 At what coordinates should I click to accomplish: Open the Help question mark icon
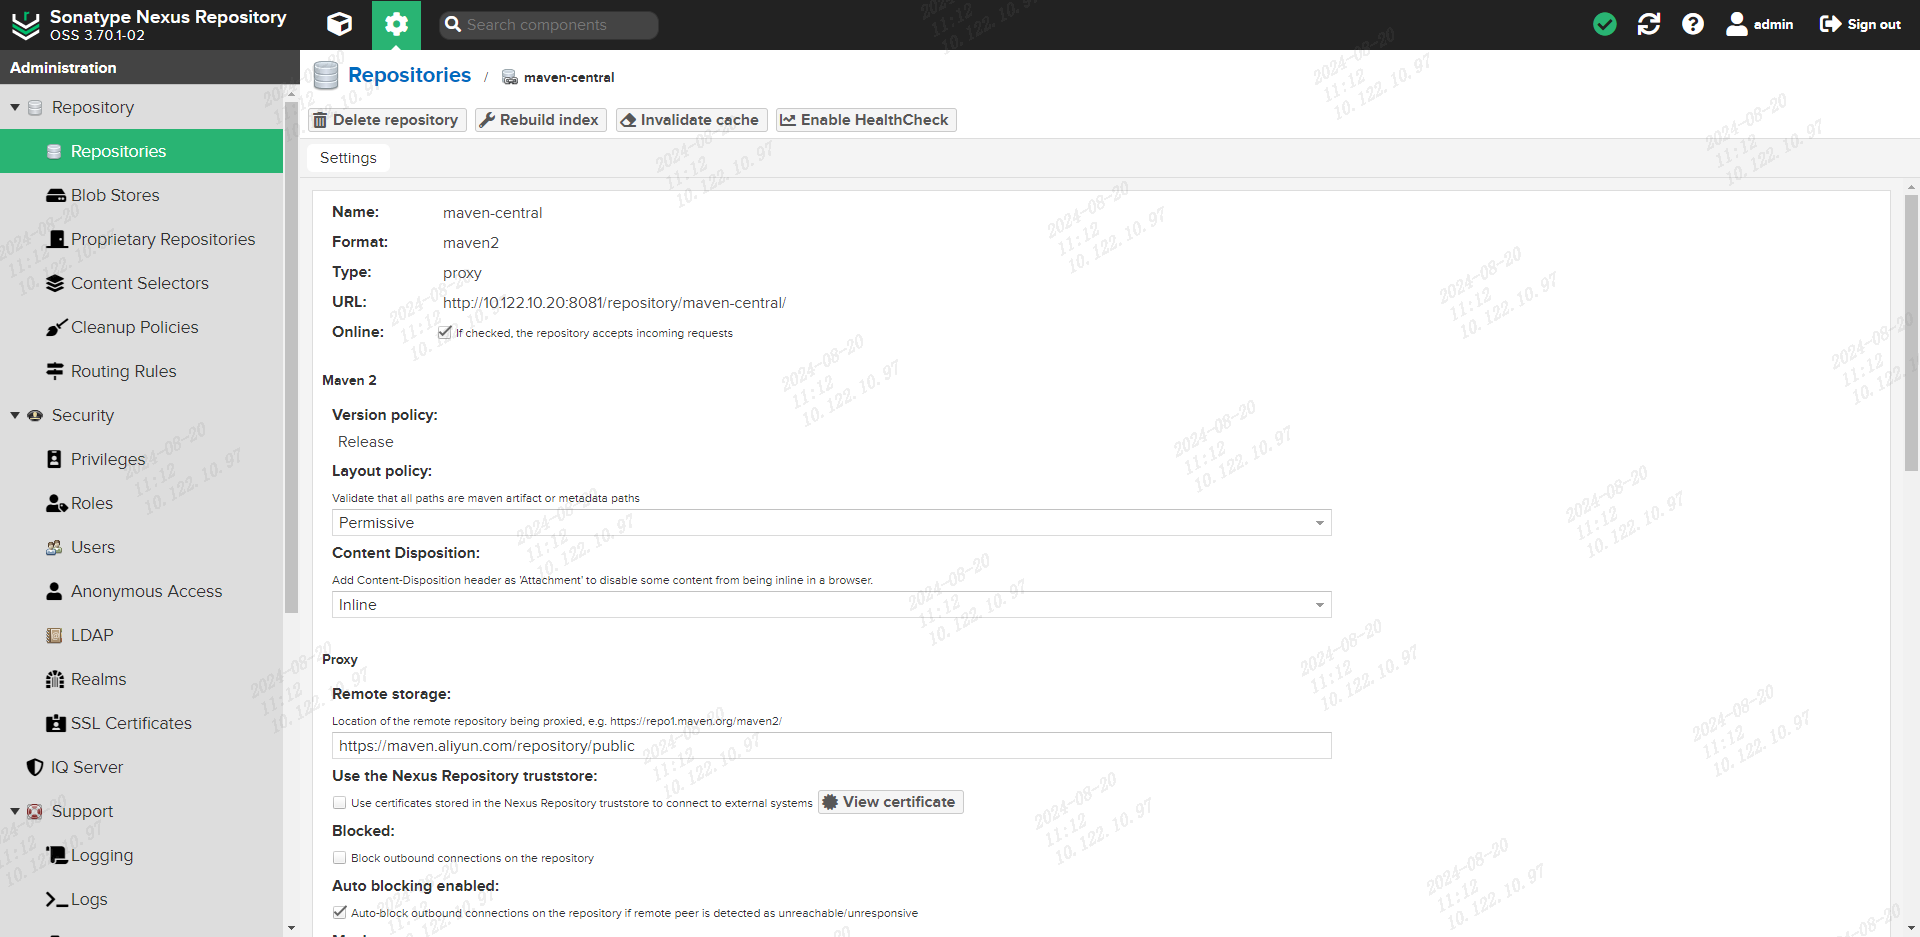[1693, 24]
